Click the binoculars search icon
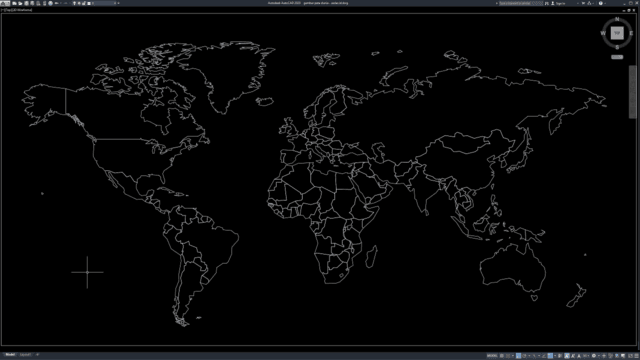This screenshot has height=360, width=640. [x=547, y=3]
